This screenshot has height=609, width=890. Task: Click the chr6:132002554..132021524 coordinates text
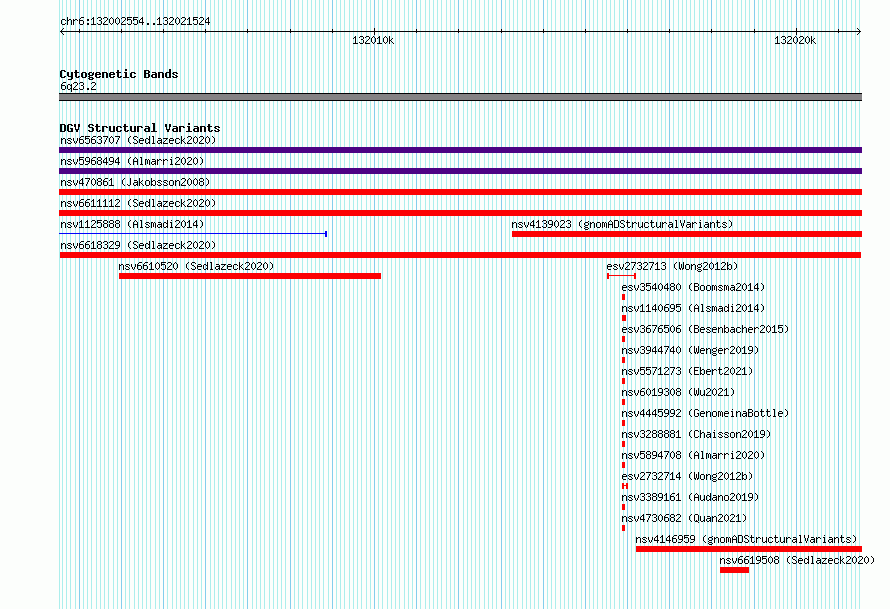coord(135,22)
